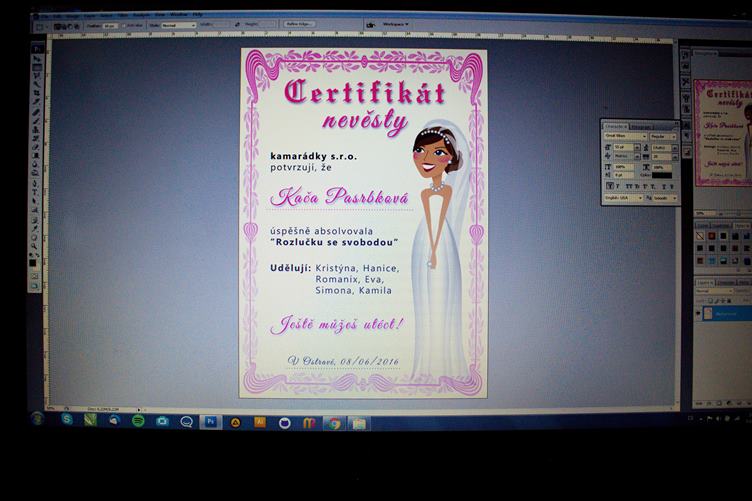Select the Eyedropper tool
This screenshot has width=752, height=501.
35,227
